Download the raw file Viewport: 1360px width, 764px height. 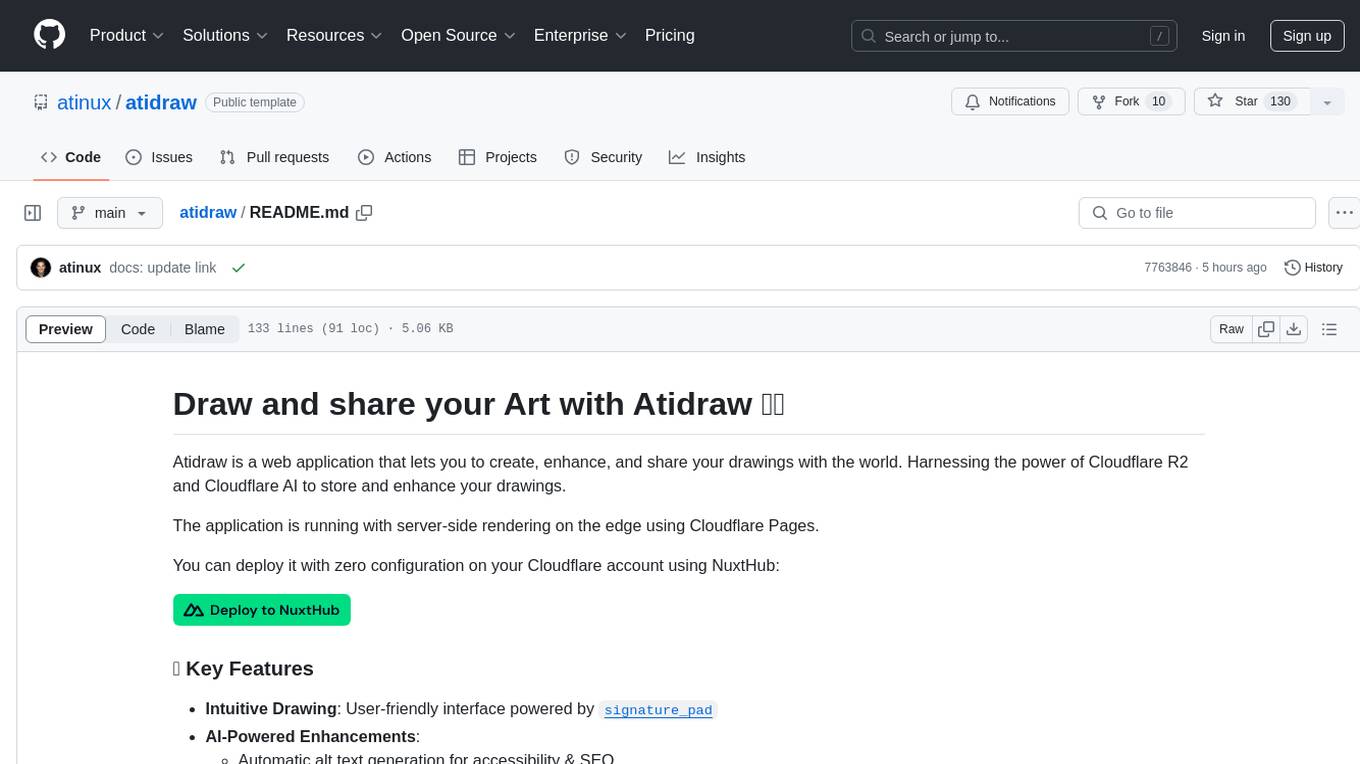(x=1294, y=329)
